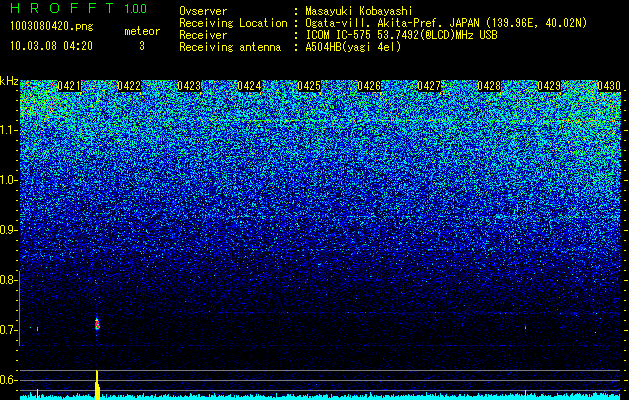Click the 0.6 kHz axis label
Viewport: 629px width, 400px height.
pyautogui.click(x=8, y=380)
